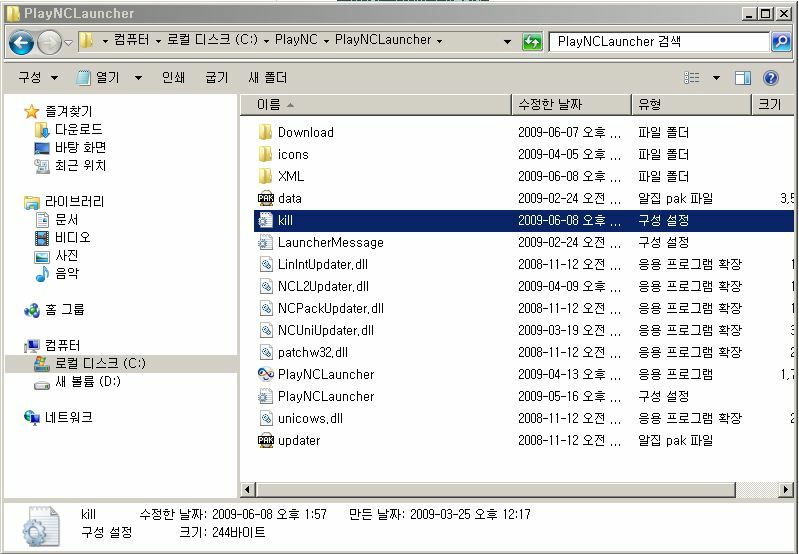Click the 열기 toolbar button
The image size is (799, 554).
pos(98,77)
